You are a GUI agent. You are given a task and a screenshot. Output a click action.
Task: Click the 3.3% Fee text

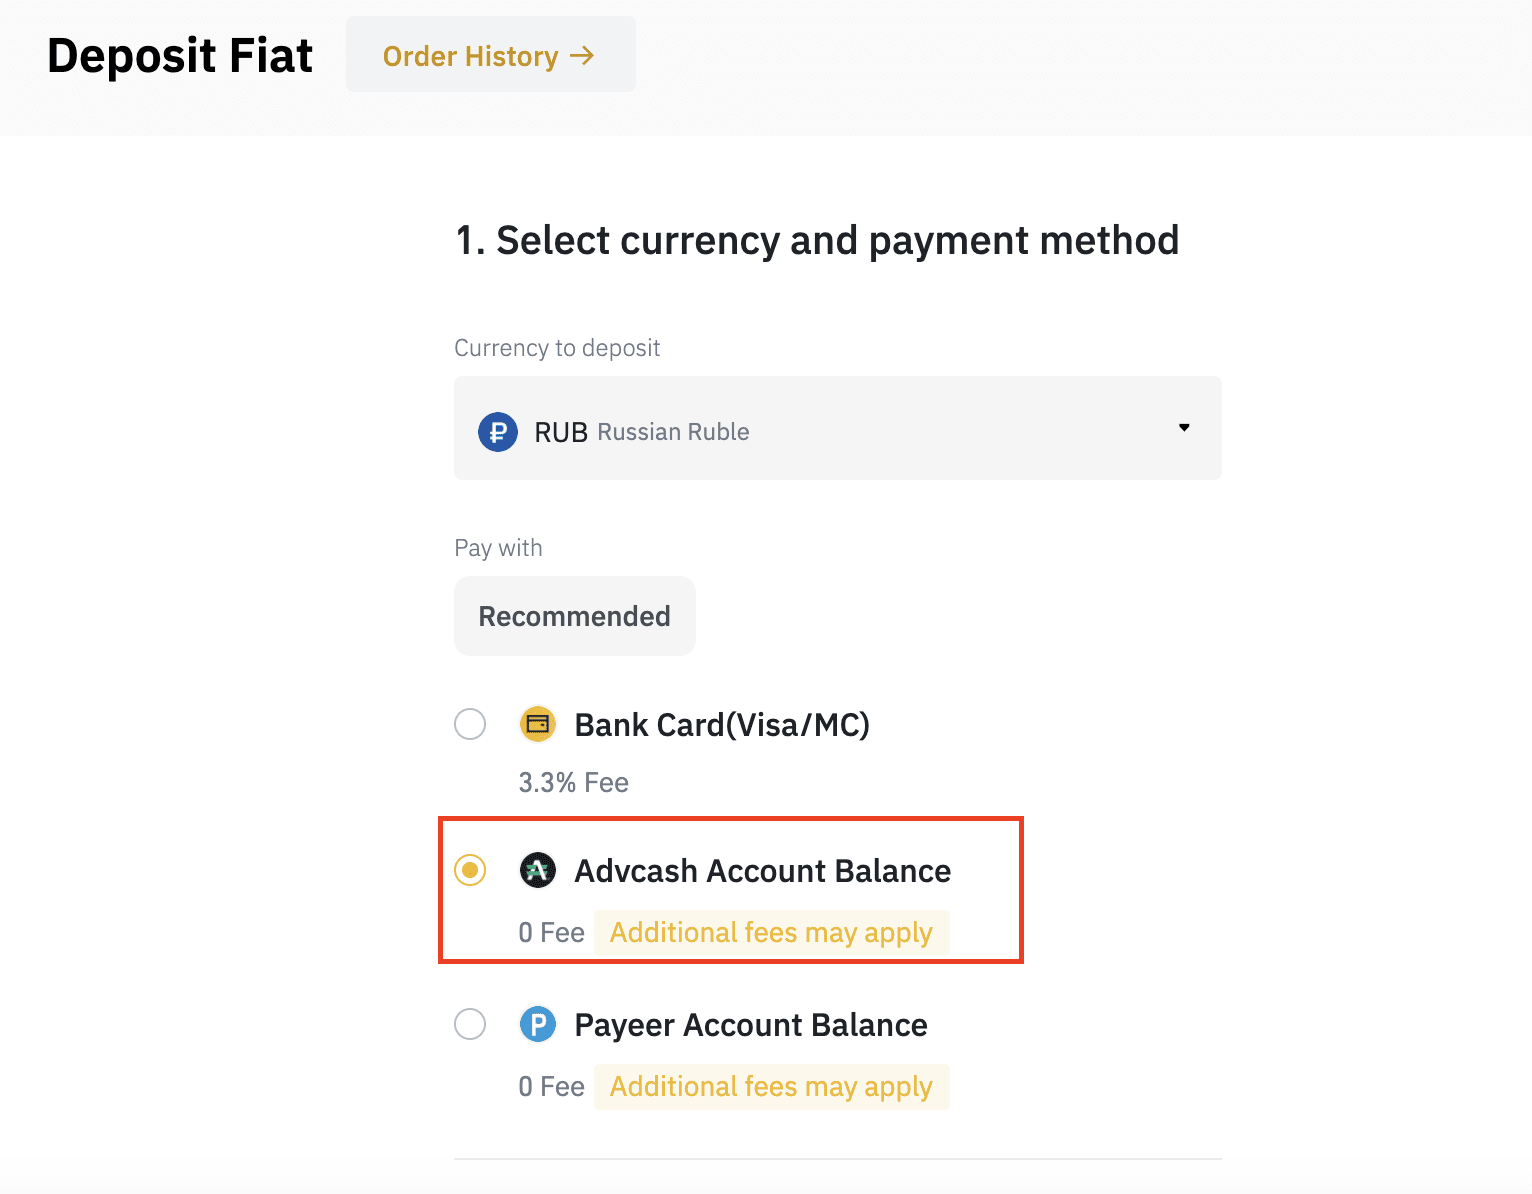click(573, 782)
